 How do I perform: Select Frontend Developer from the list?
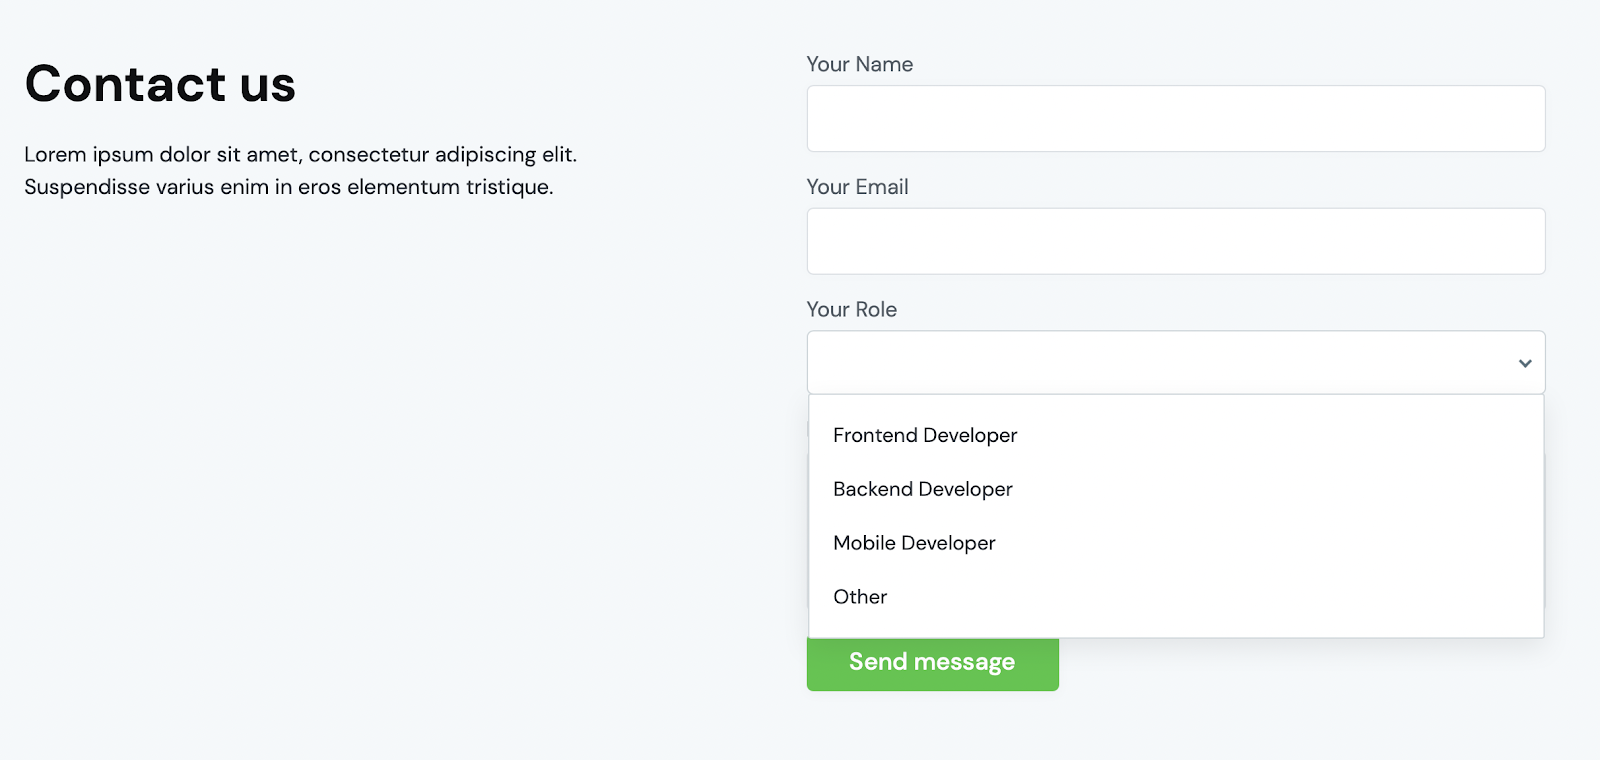click(x=923, y=435)
